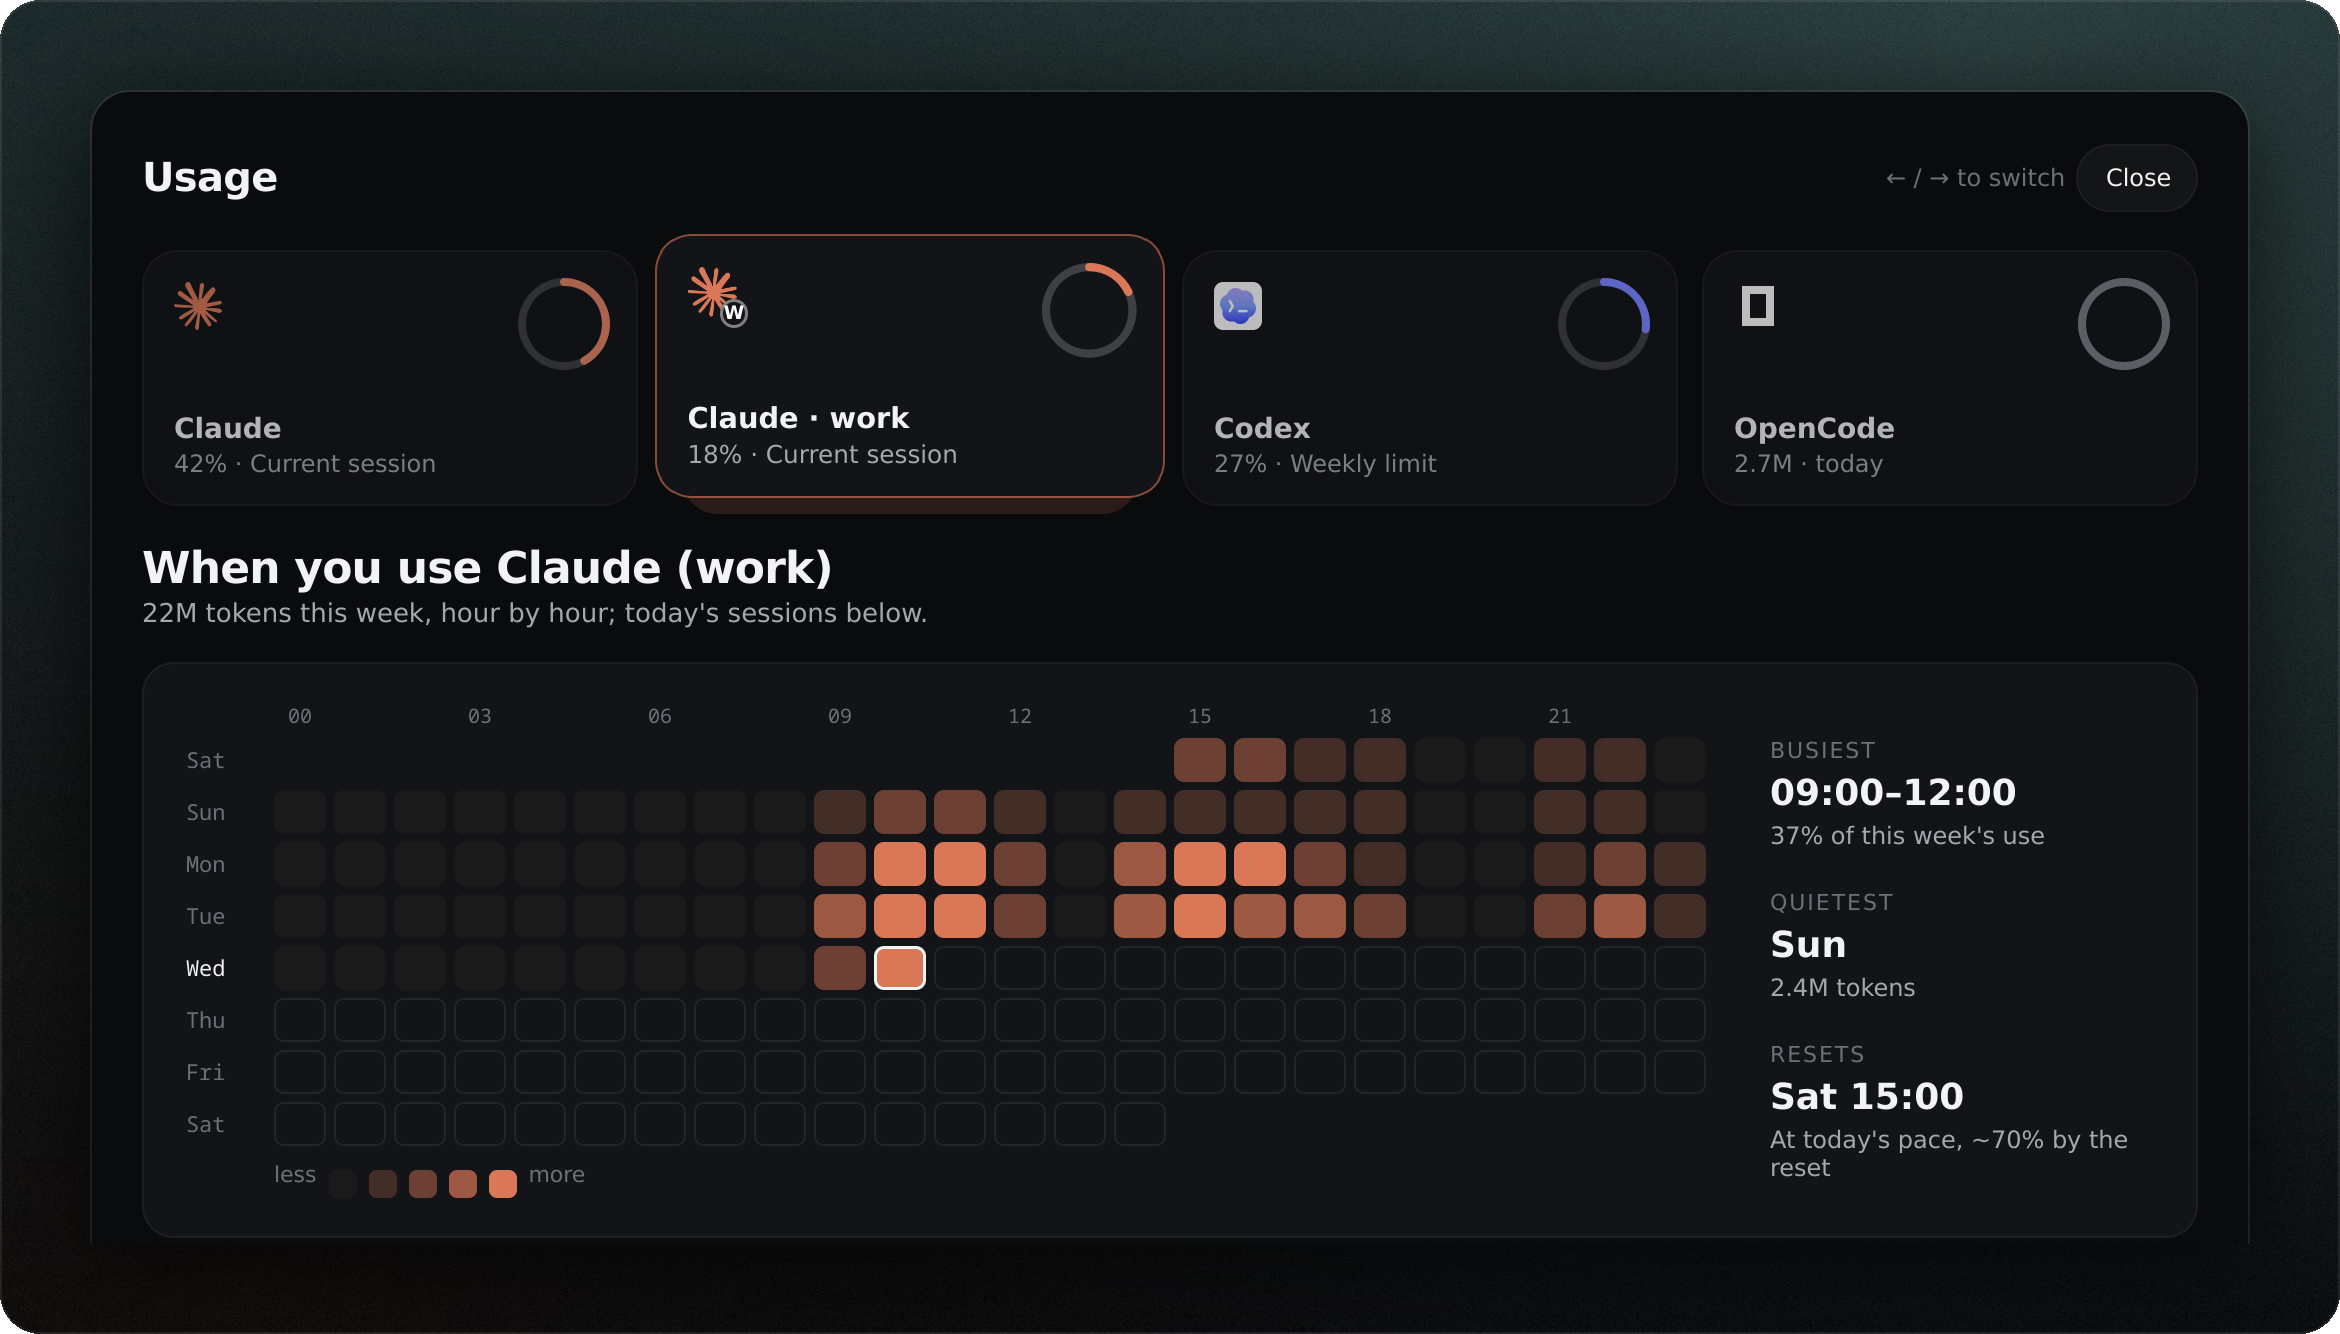Click the OpenCode square logo icon
The width and height of the screenshot is (2340, 1334).
point(1758,306)
